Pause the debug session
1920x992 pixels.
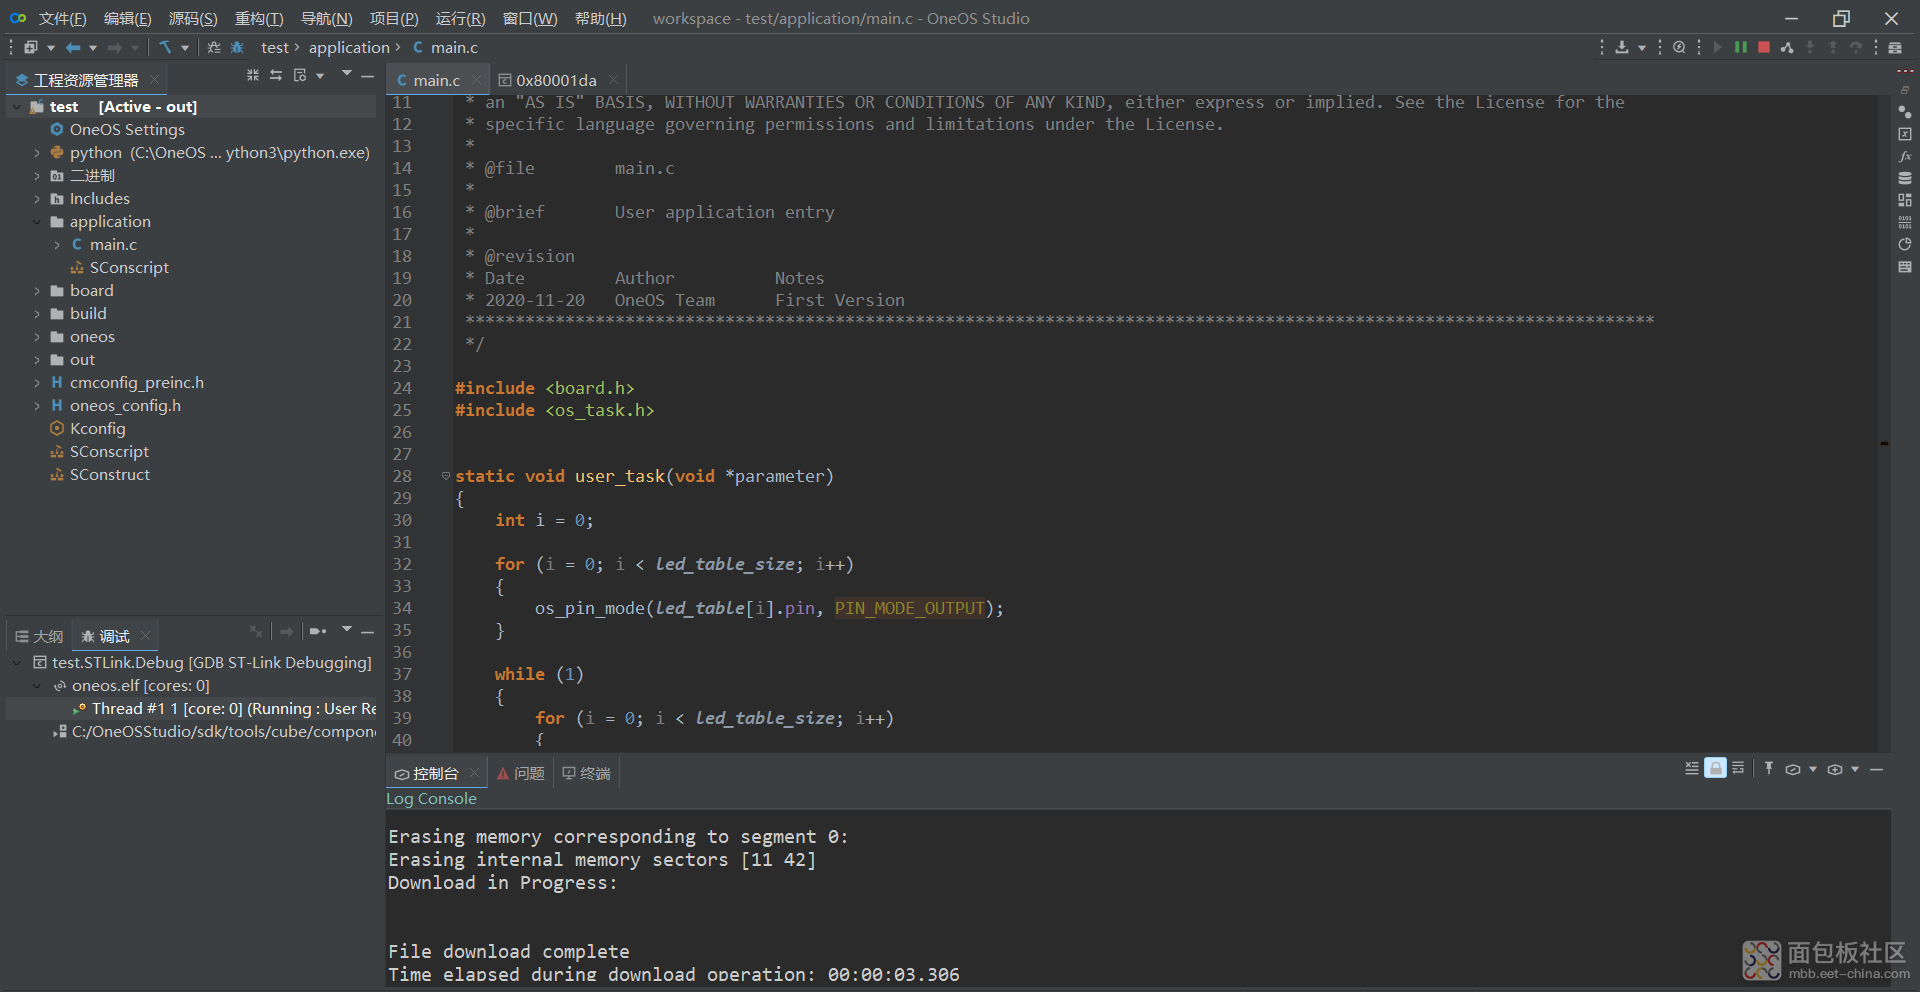point(1741,47)
